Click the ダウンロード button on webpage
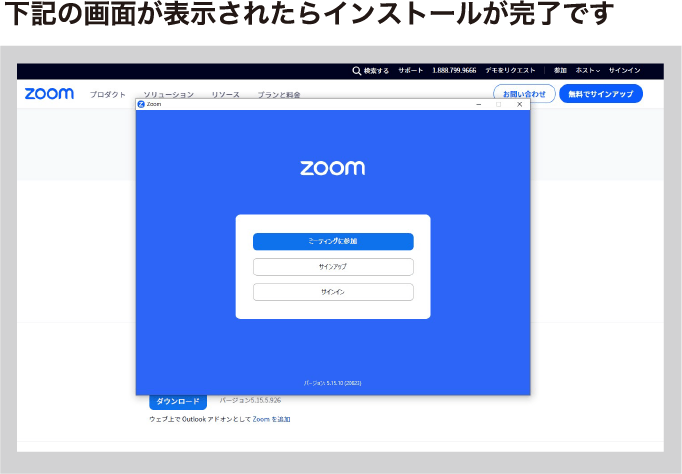The image size is (682, 474). point(178,401)
